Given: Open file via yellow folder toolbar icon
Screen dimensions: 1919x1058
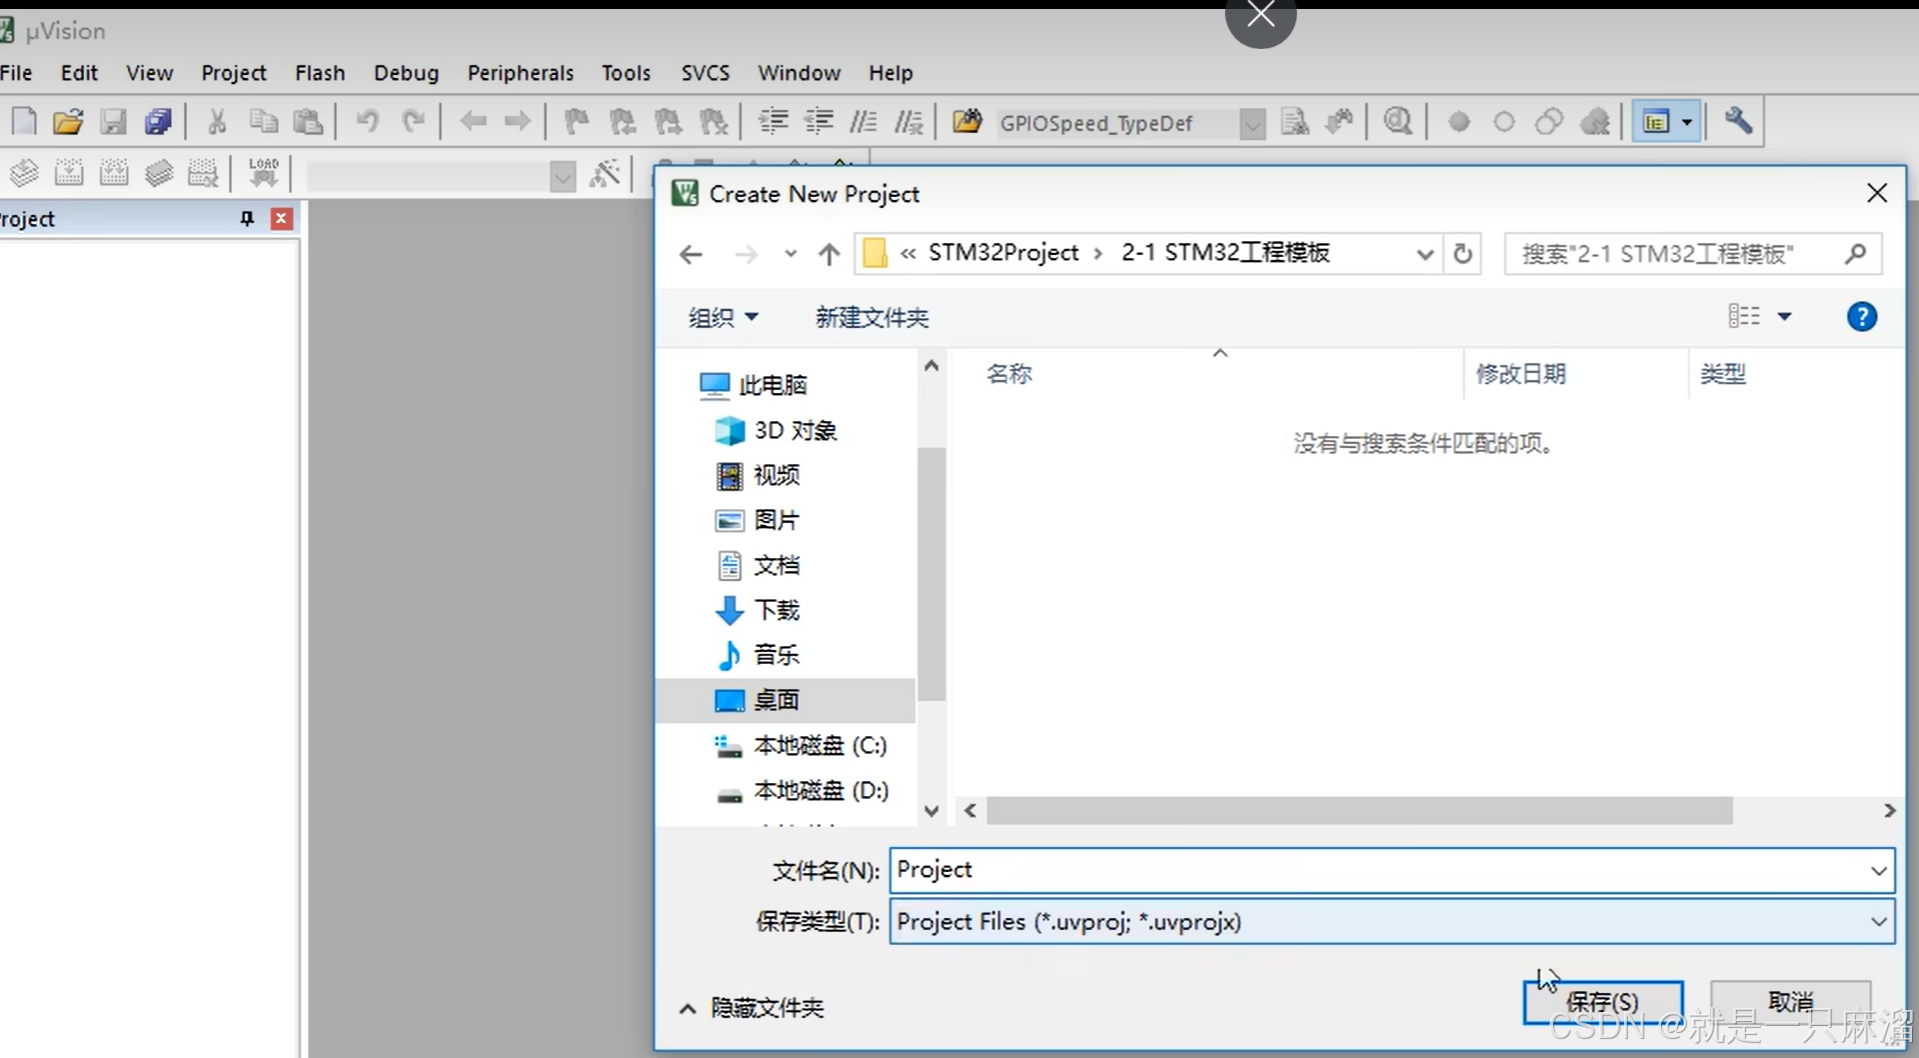Looking at the screenshot, I should [x=68, y=122].
